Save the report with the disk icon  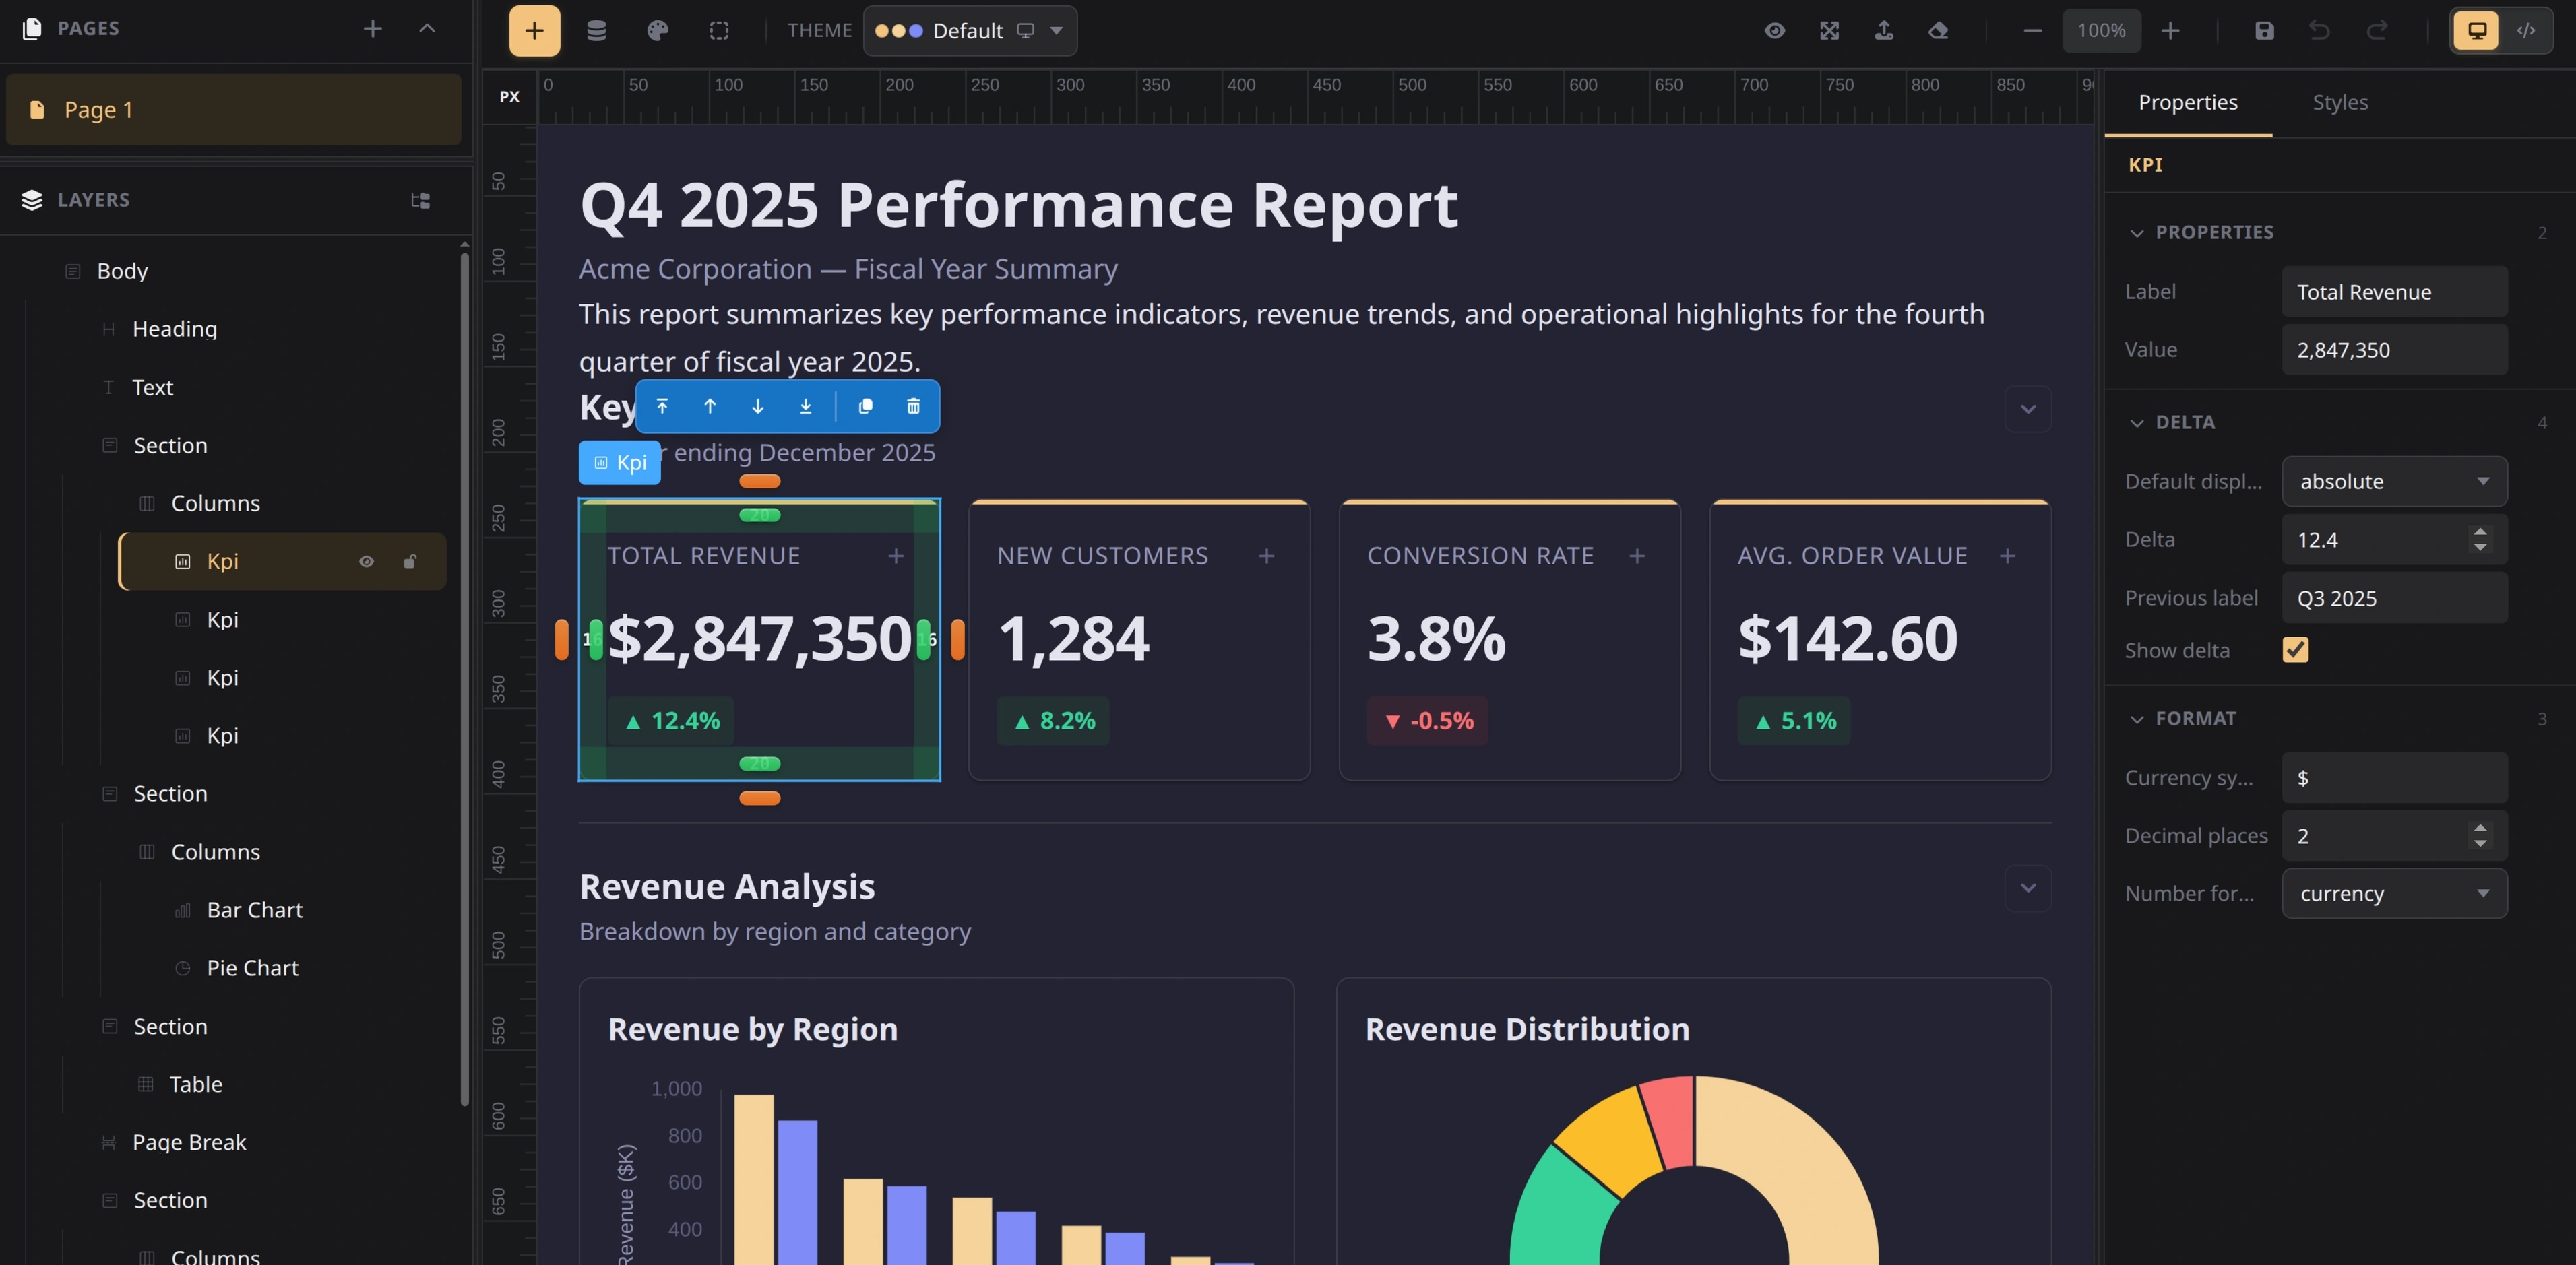(2264, 30)
